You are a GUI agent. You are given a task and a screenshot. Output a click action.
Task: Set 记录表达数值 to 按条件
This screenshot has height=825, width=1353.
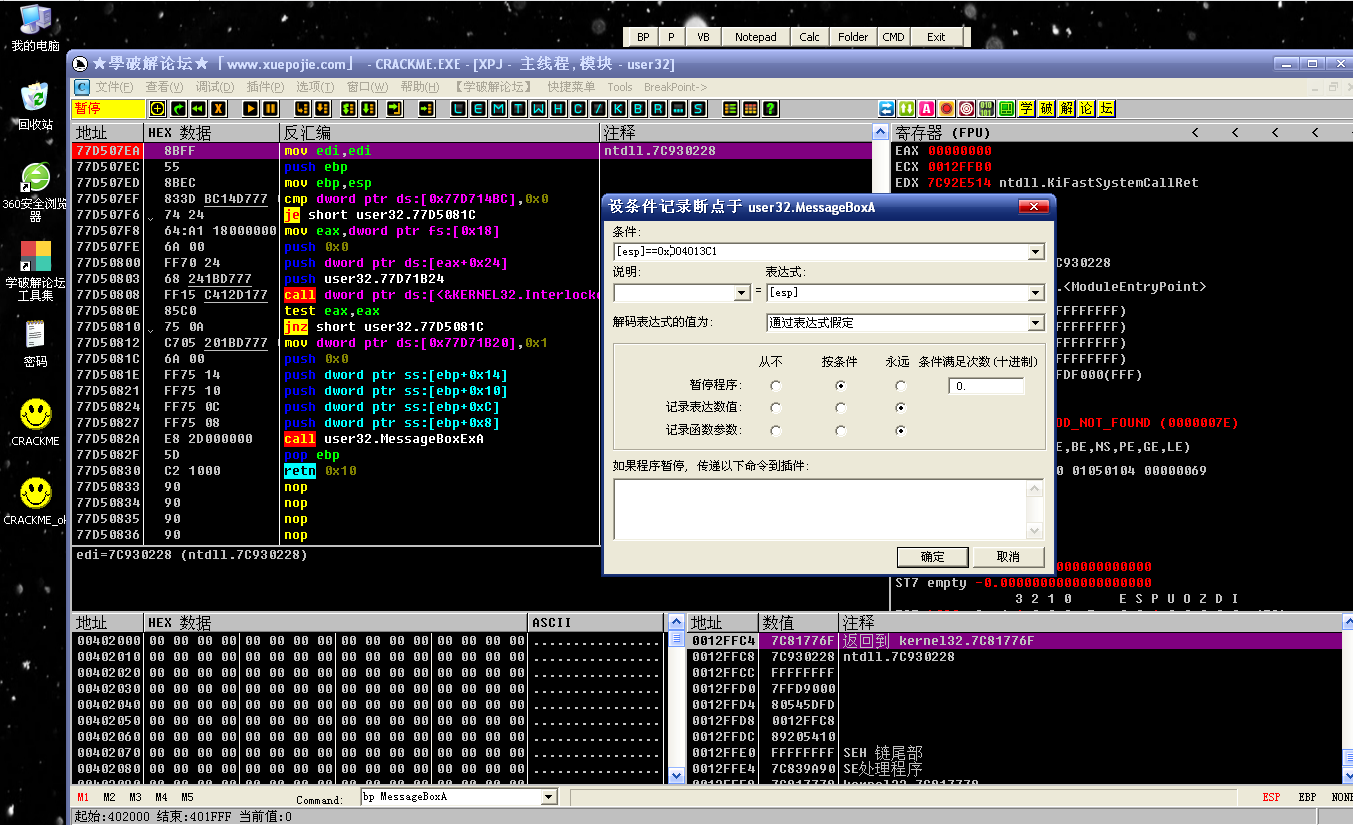coord(840,408)
